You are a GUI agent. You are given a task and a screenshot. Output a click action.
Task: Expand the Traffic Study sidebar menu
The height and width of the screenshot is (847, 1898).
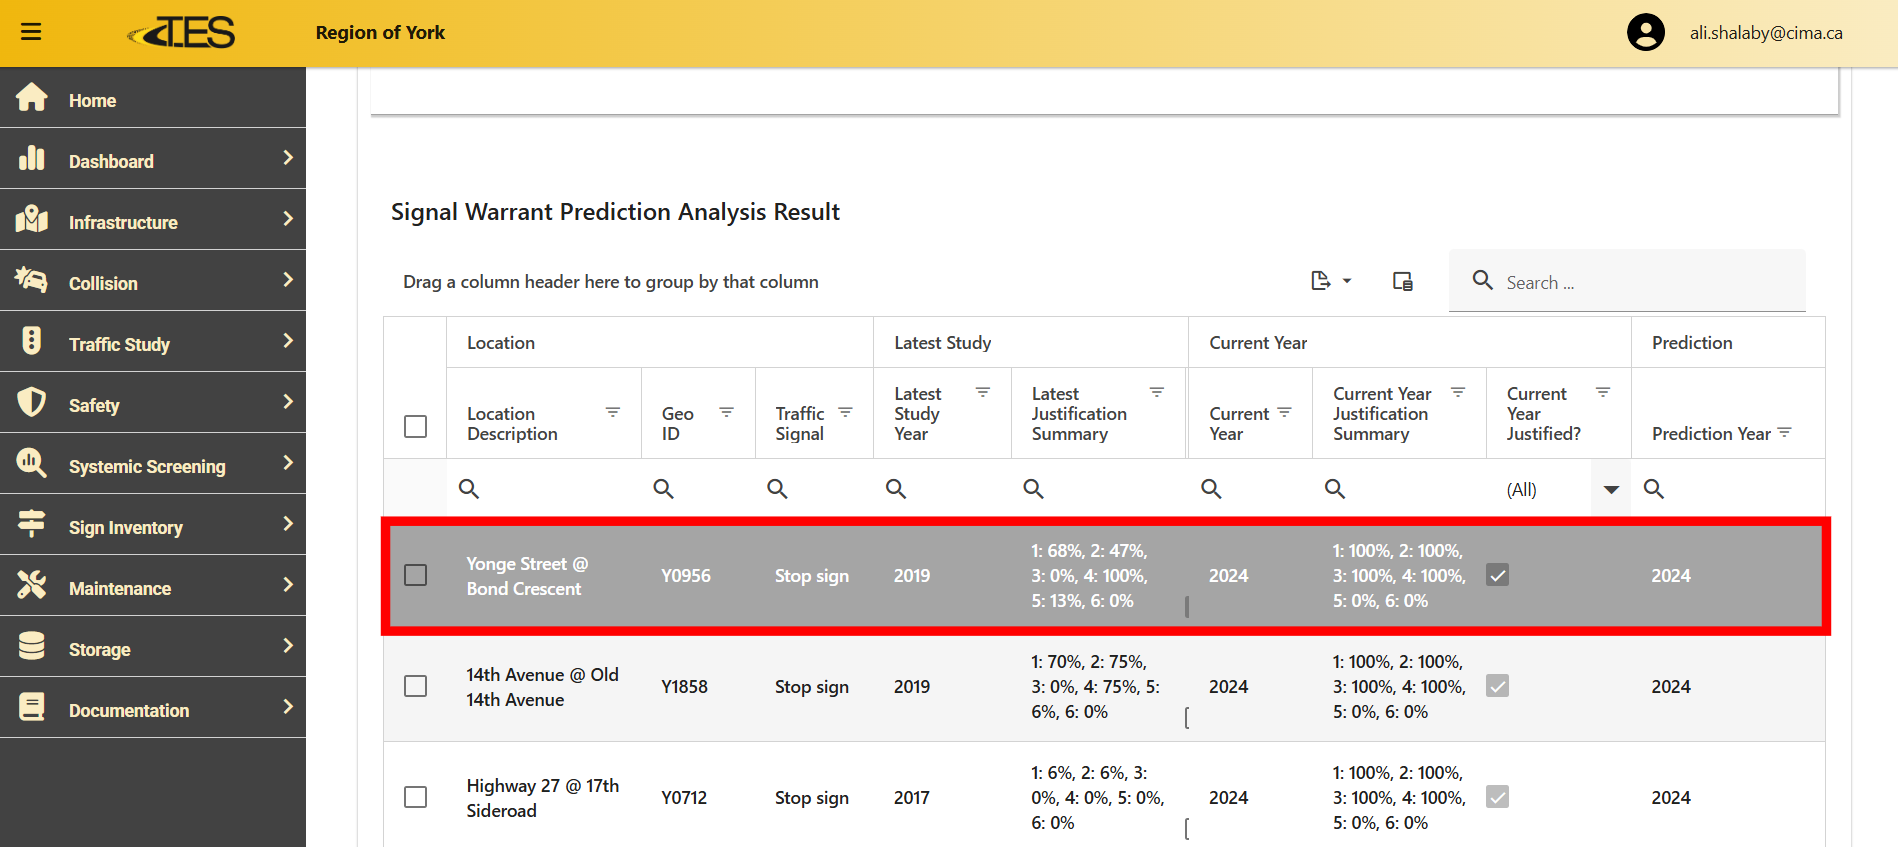point(153,344)
